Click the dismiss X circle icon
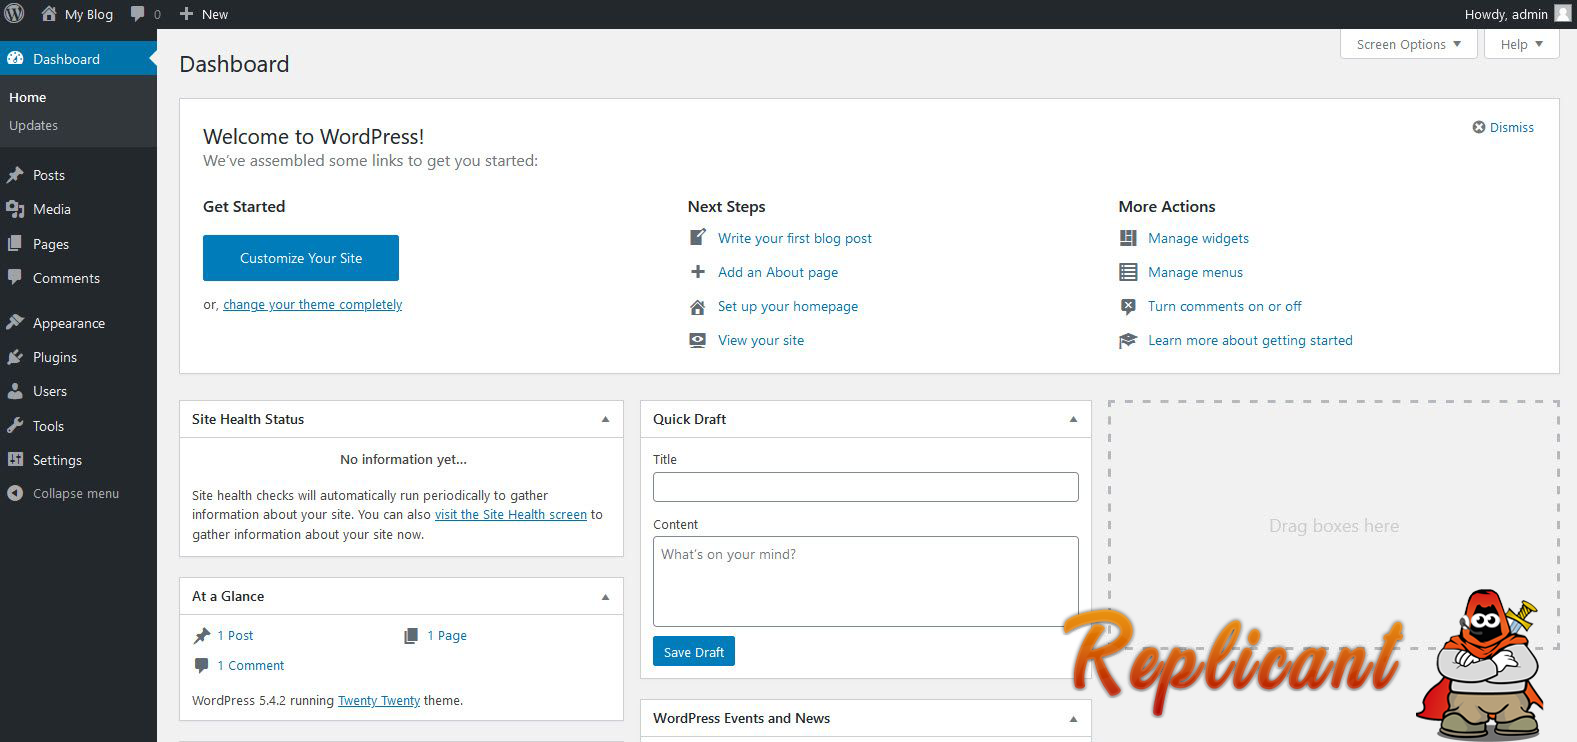The image size is (1577, 742). (x=1479, y=127)
